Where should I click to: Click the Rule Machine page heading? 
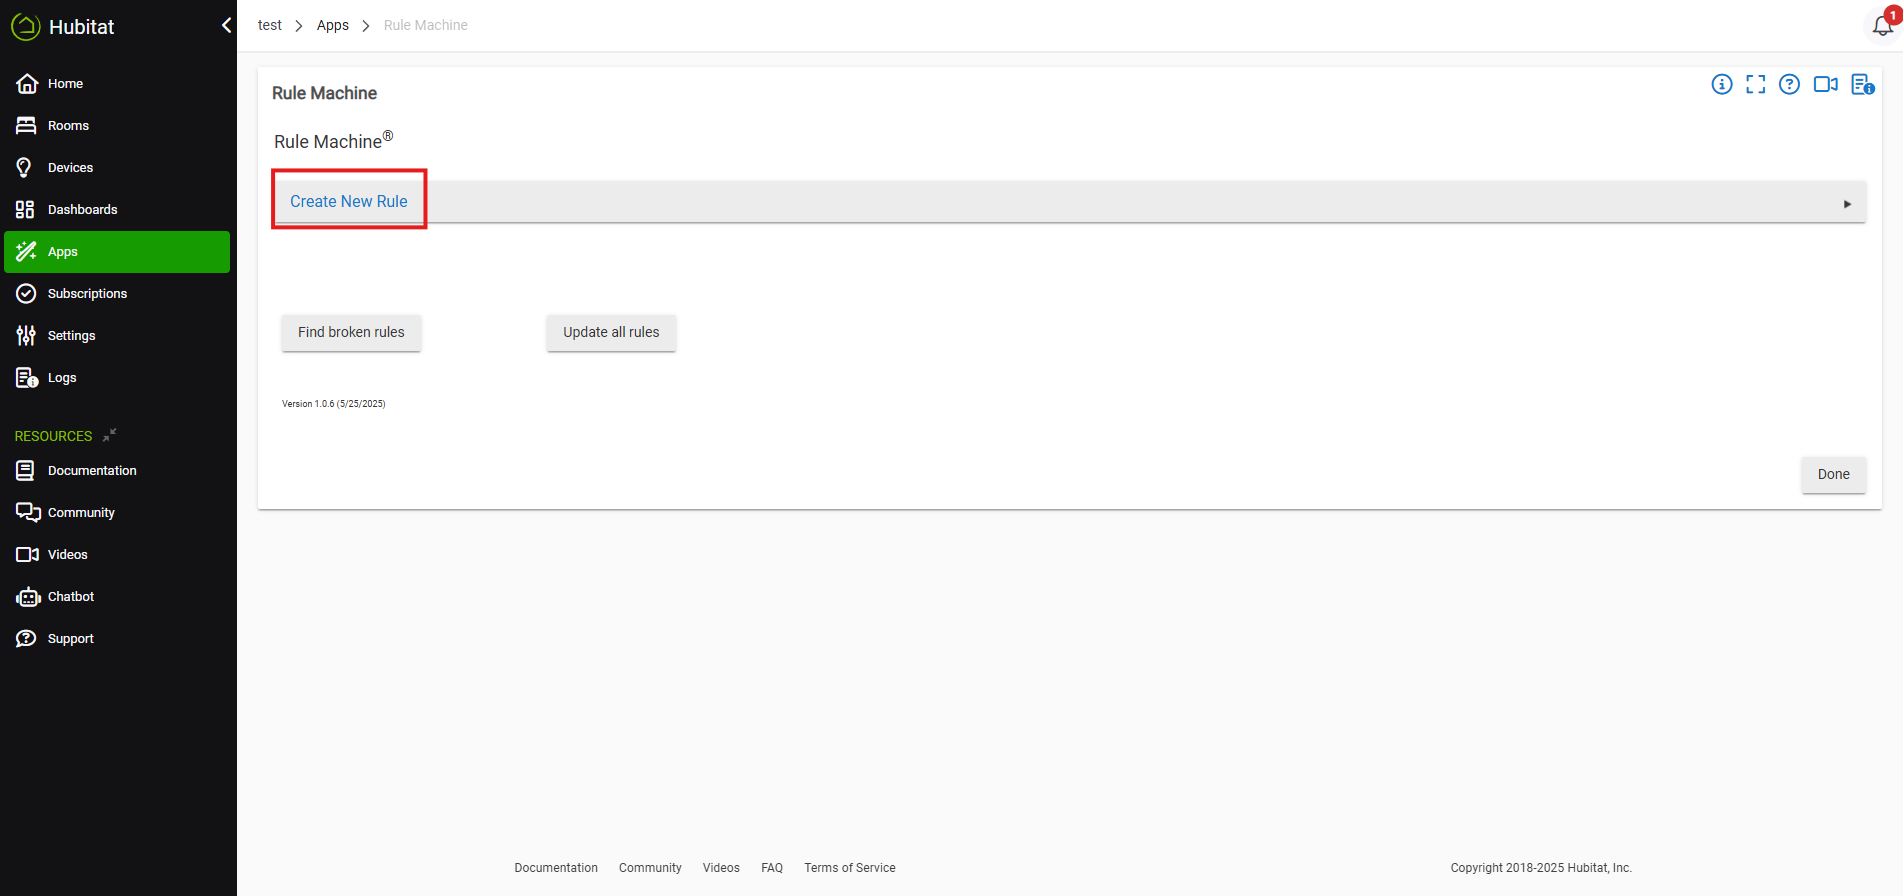[x=325, y=93]
